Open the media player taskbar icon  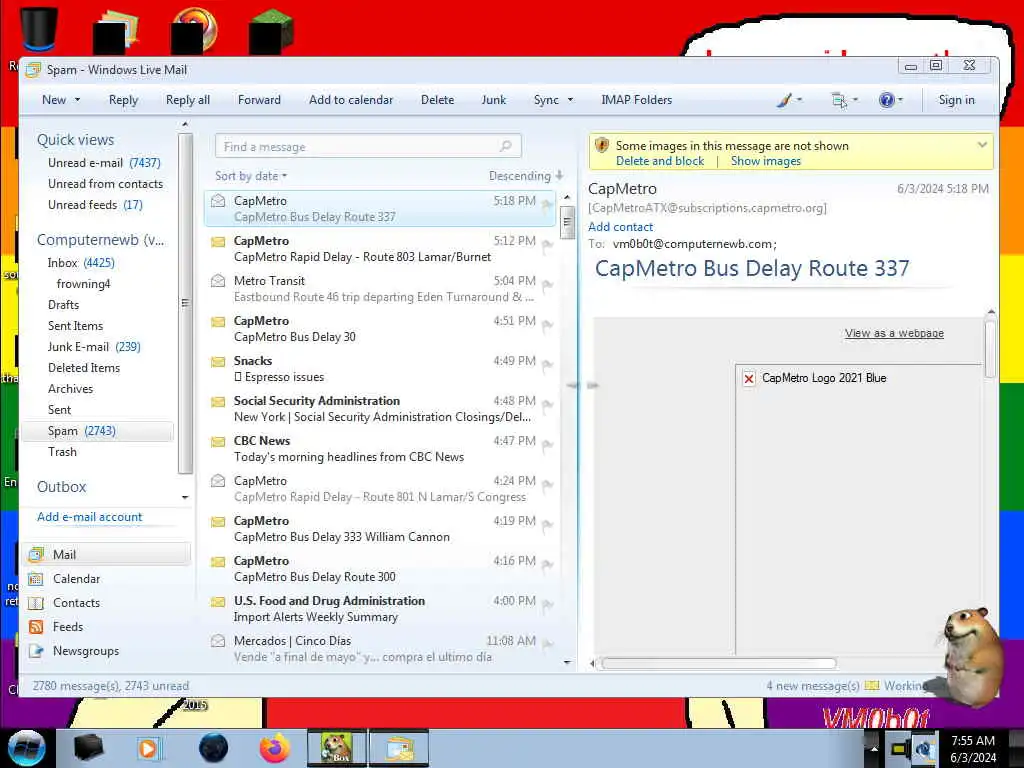pyautogui.click(x=148, y=748)
